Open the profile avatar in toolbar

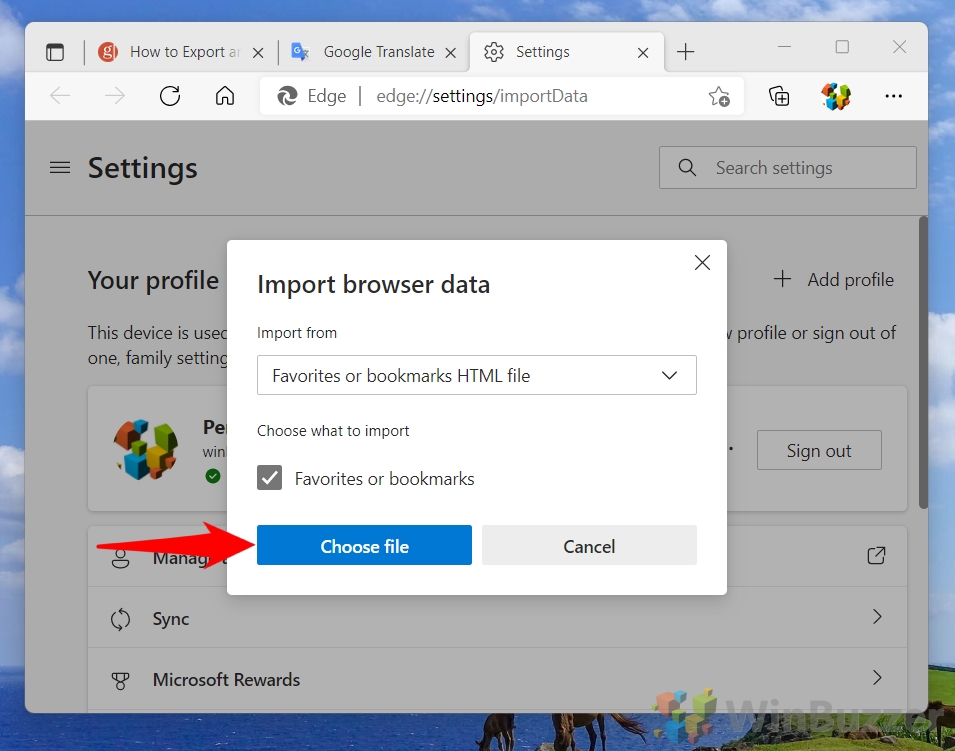(x=836, y=96)
